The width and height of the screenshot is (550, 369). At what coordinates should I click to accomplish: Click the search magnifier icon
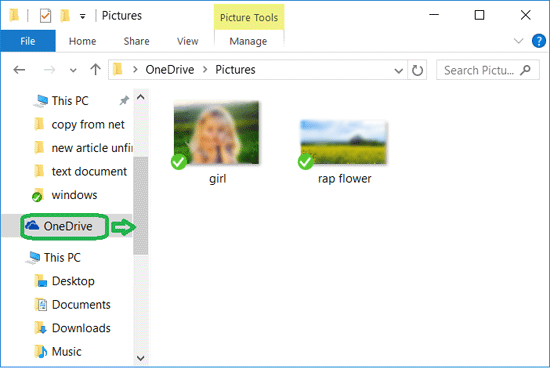(x=525, y=70)
